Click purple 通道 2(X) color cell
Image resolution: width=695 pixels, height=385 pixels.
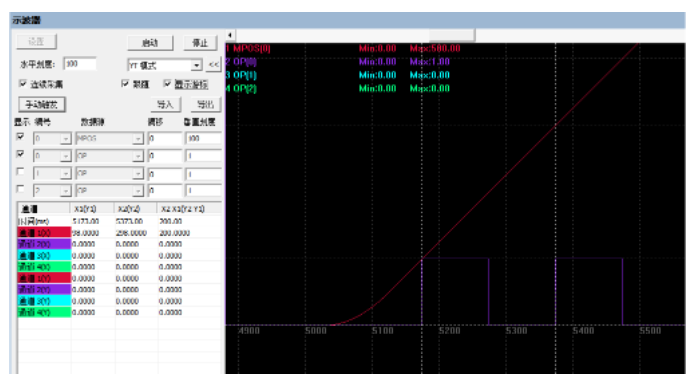[x=44, y=244]
